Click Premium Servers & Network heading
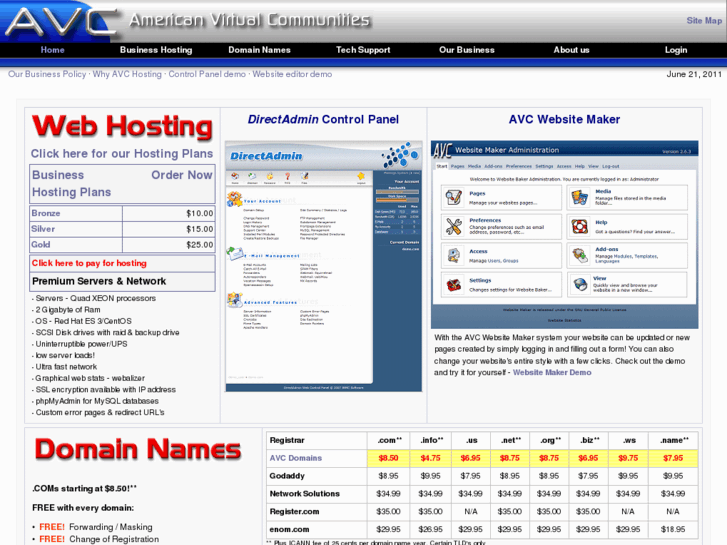Image resolution: width=727 pixels, height=545 pixels. click(99, 281)
